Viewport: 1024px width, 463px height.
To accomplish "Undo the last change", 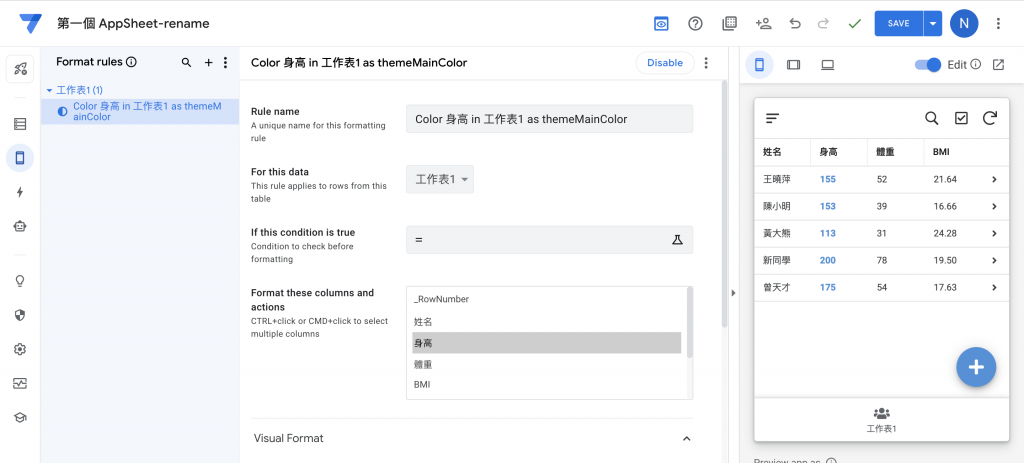I will tap(795, 23).
